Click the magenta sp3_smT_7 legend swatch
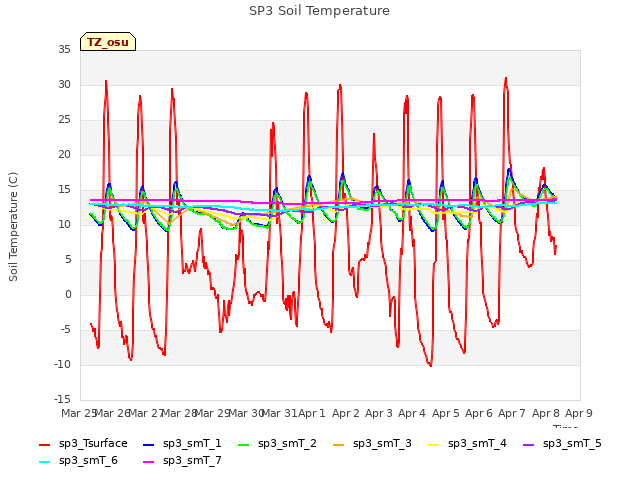This screenshot has height=480, width=640. click(x=149, y=462)
